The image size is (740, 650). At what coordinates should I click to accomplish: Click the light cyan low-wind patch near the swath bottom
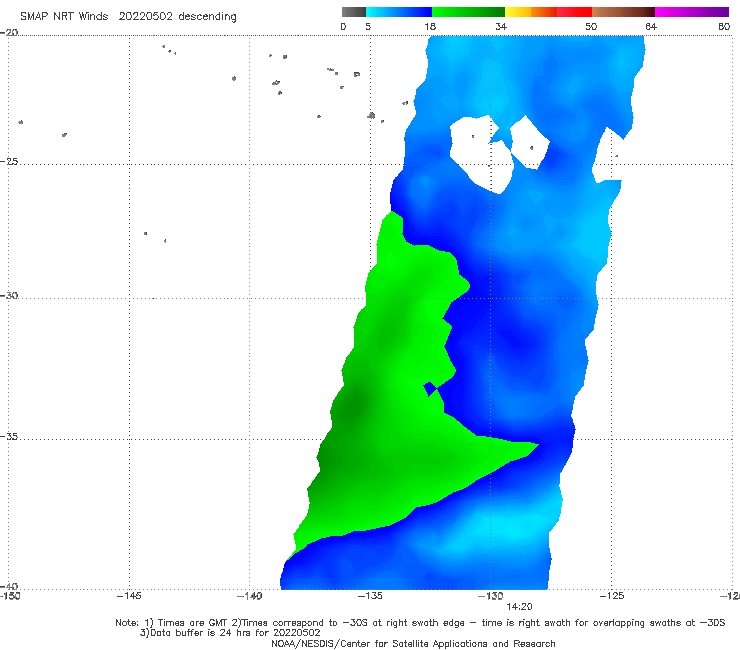(x=512, y=526)
